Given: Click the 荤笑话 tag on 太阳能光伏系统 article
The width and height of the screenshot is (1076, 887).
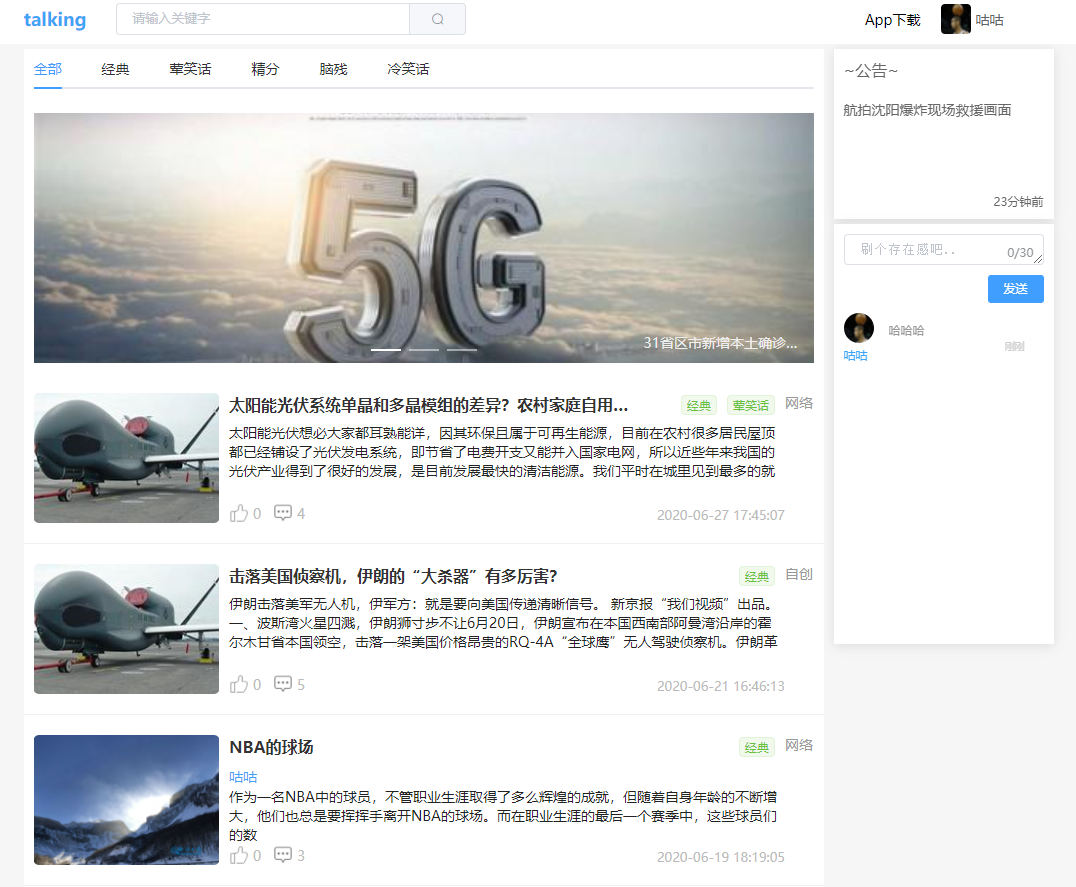Looking at the screenshot, I should pos(750,405).
